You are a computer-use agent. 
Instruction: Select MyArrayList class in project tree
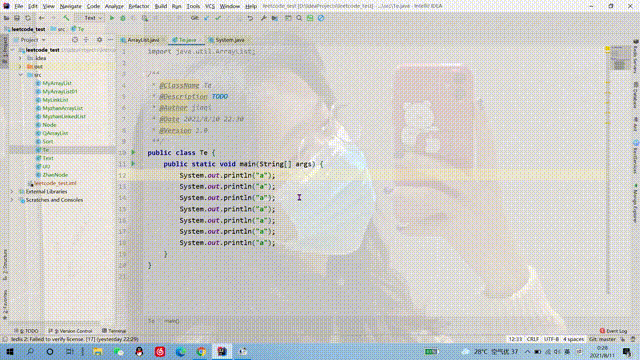click(x=57, y=83)
